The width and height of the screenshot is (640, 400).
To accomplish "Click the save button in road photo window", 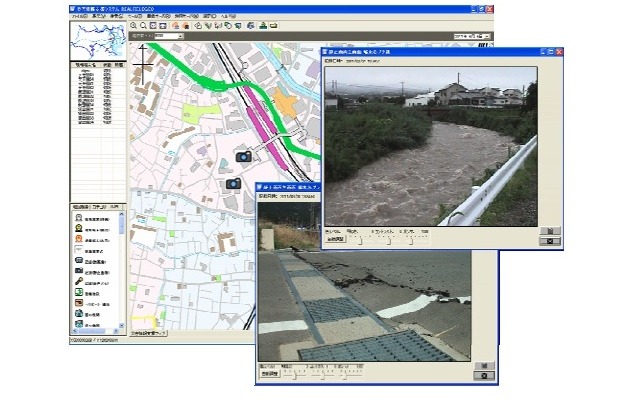I will pos(484,365).
